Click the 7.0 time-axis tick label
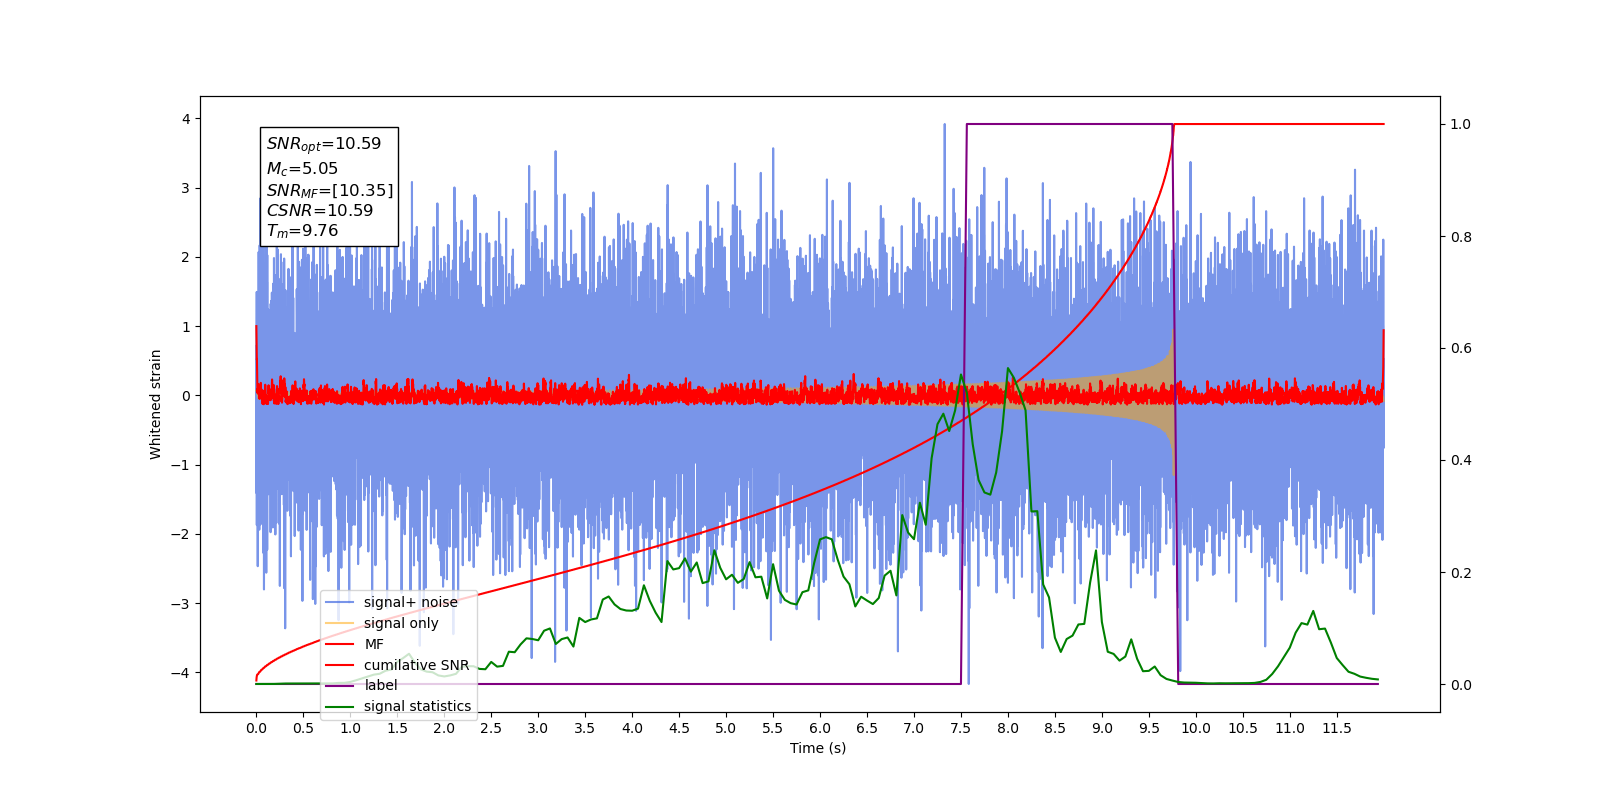Image resolution: width=1600 pixels, height=800 pixels. tap(914, 728)
